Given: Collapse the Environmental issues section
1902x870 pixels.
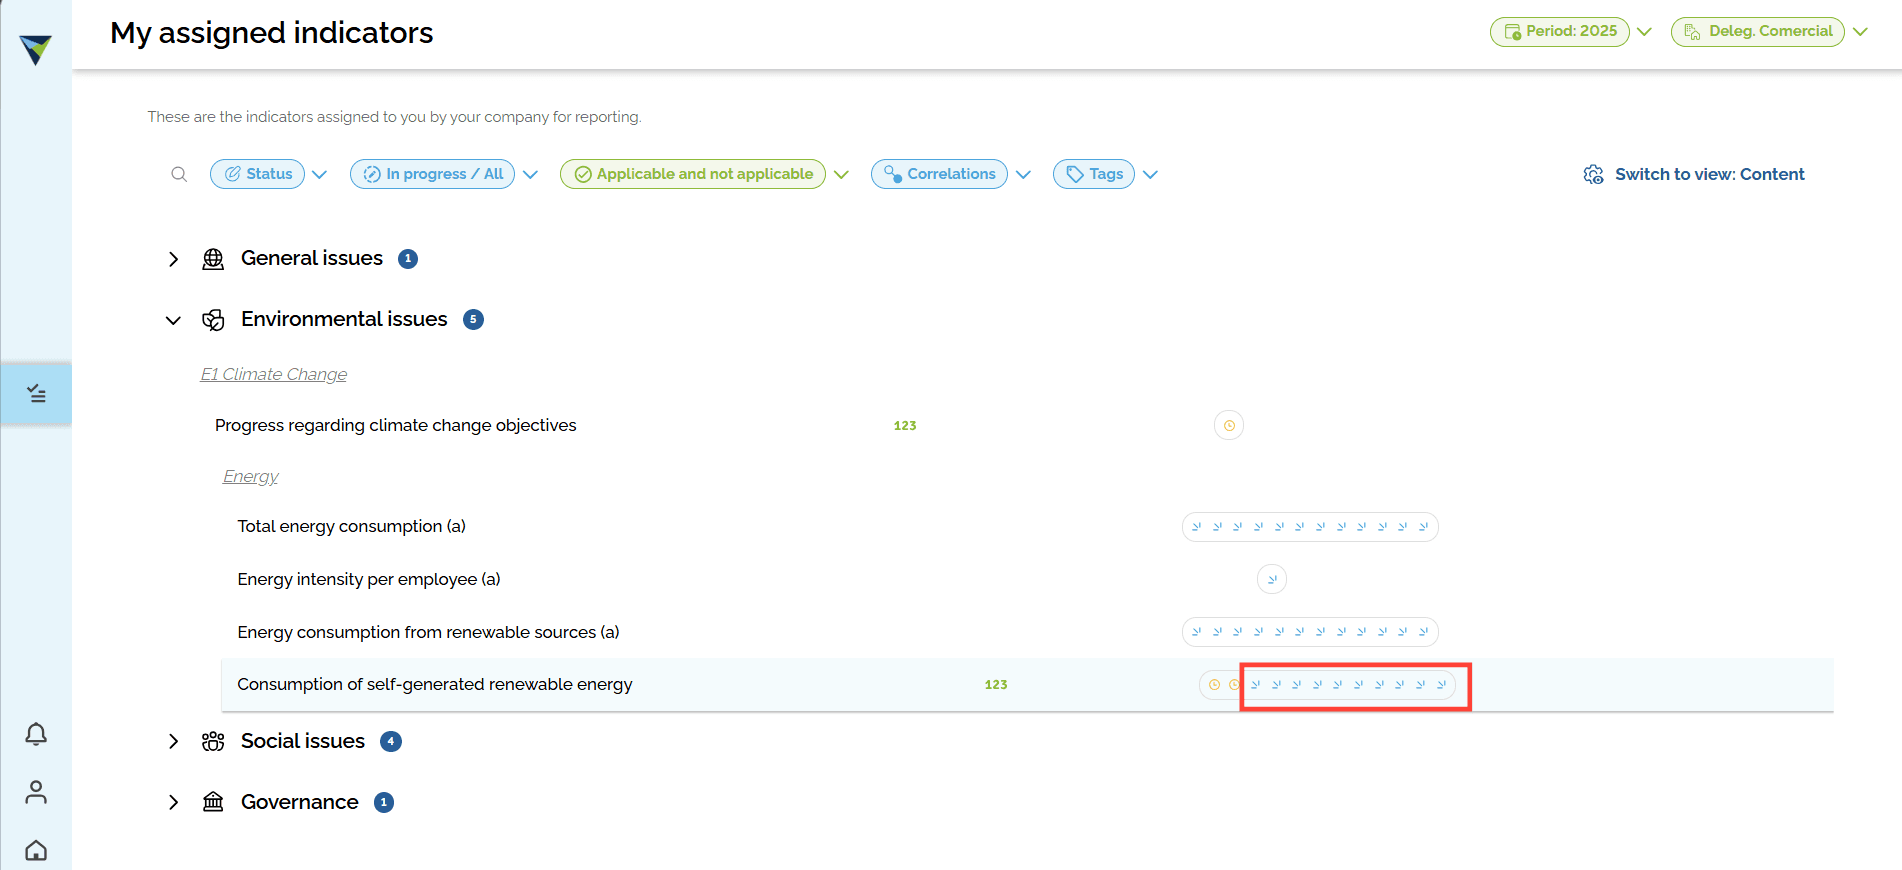Looking at the screenshot, I should coord(174,320).
